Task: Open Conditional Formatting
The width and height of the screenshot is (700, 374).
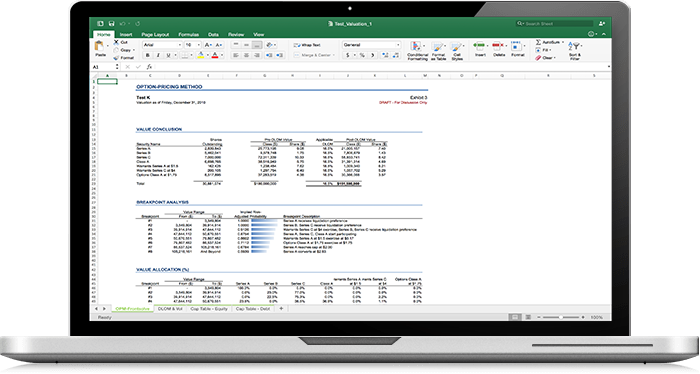Action: click(x=417, y=50)
